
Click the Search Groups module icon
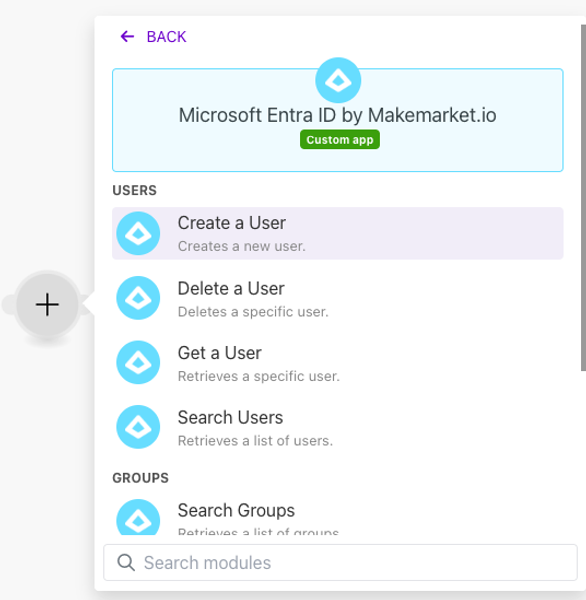(x=138, y=517)
